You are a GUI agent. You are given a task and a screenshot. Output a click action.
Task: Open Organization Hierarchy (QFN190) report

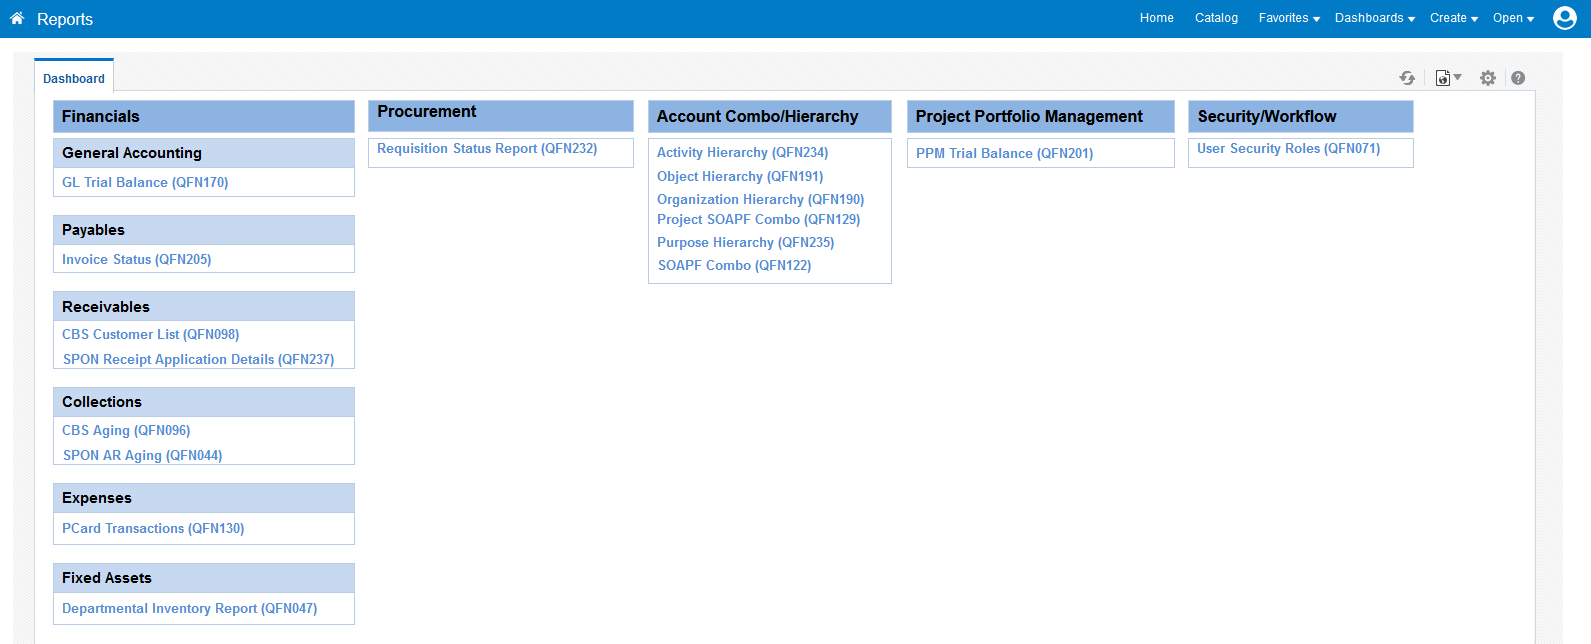coord(760,199)
